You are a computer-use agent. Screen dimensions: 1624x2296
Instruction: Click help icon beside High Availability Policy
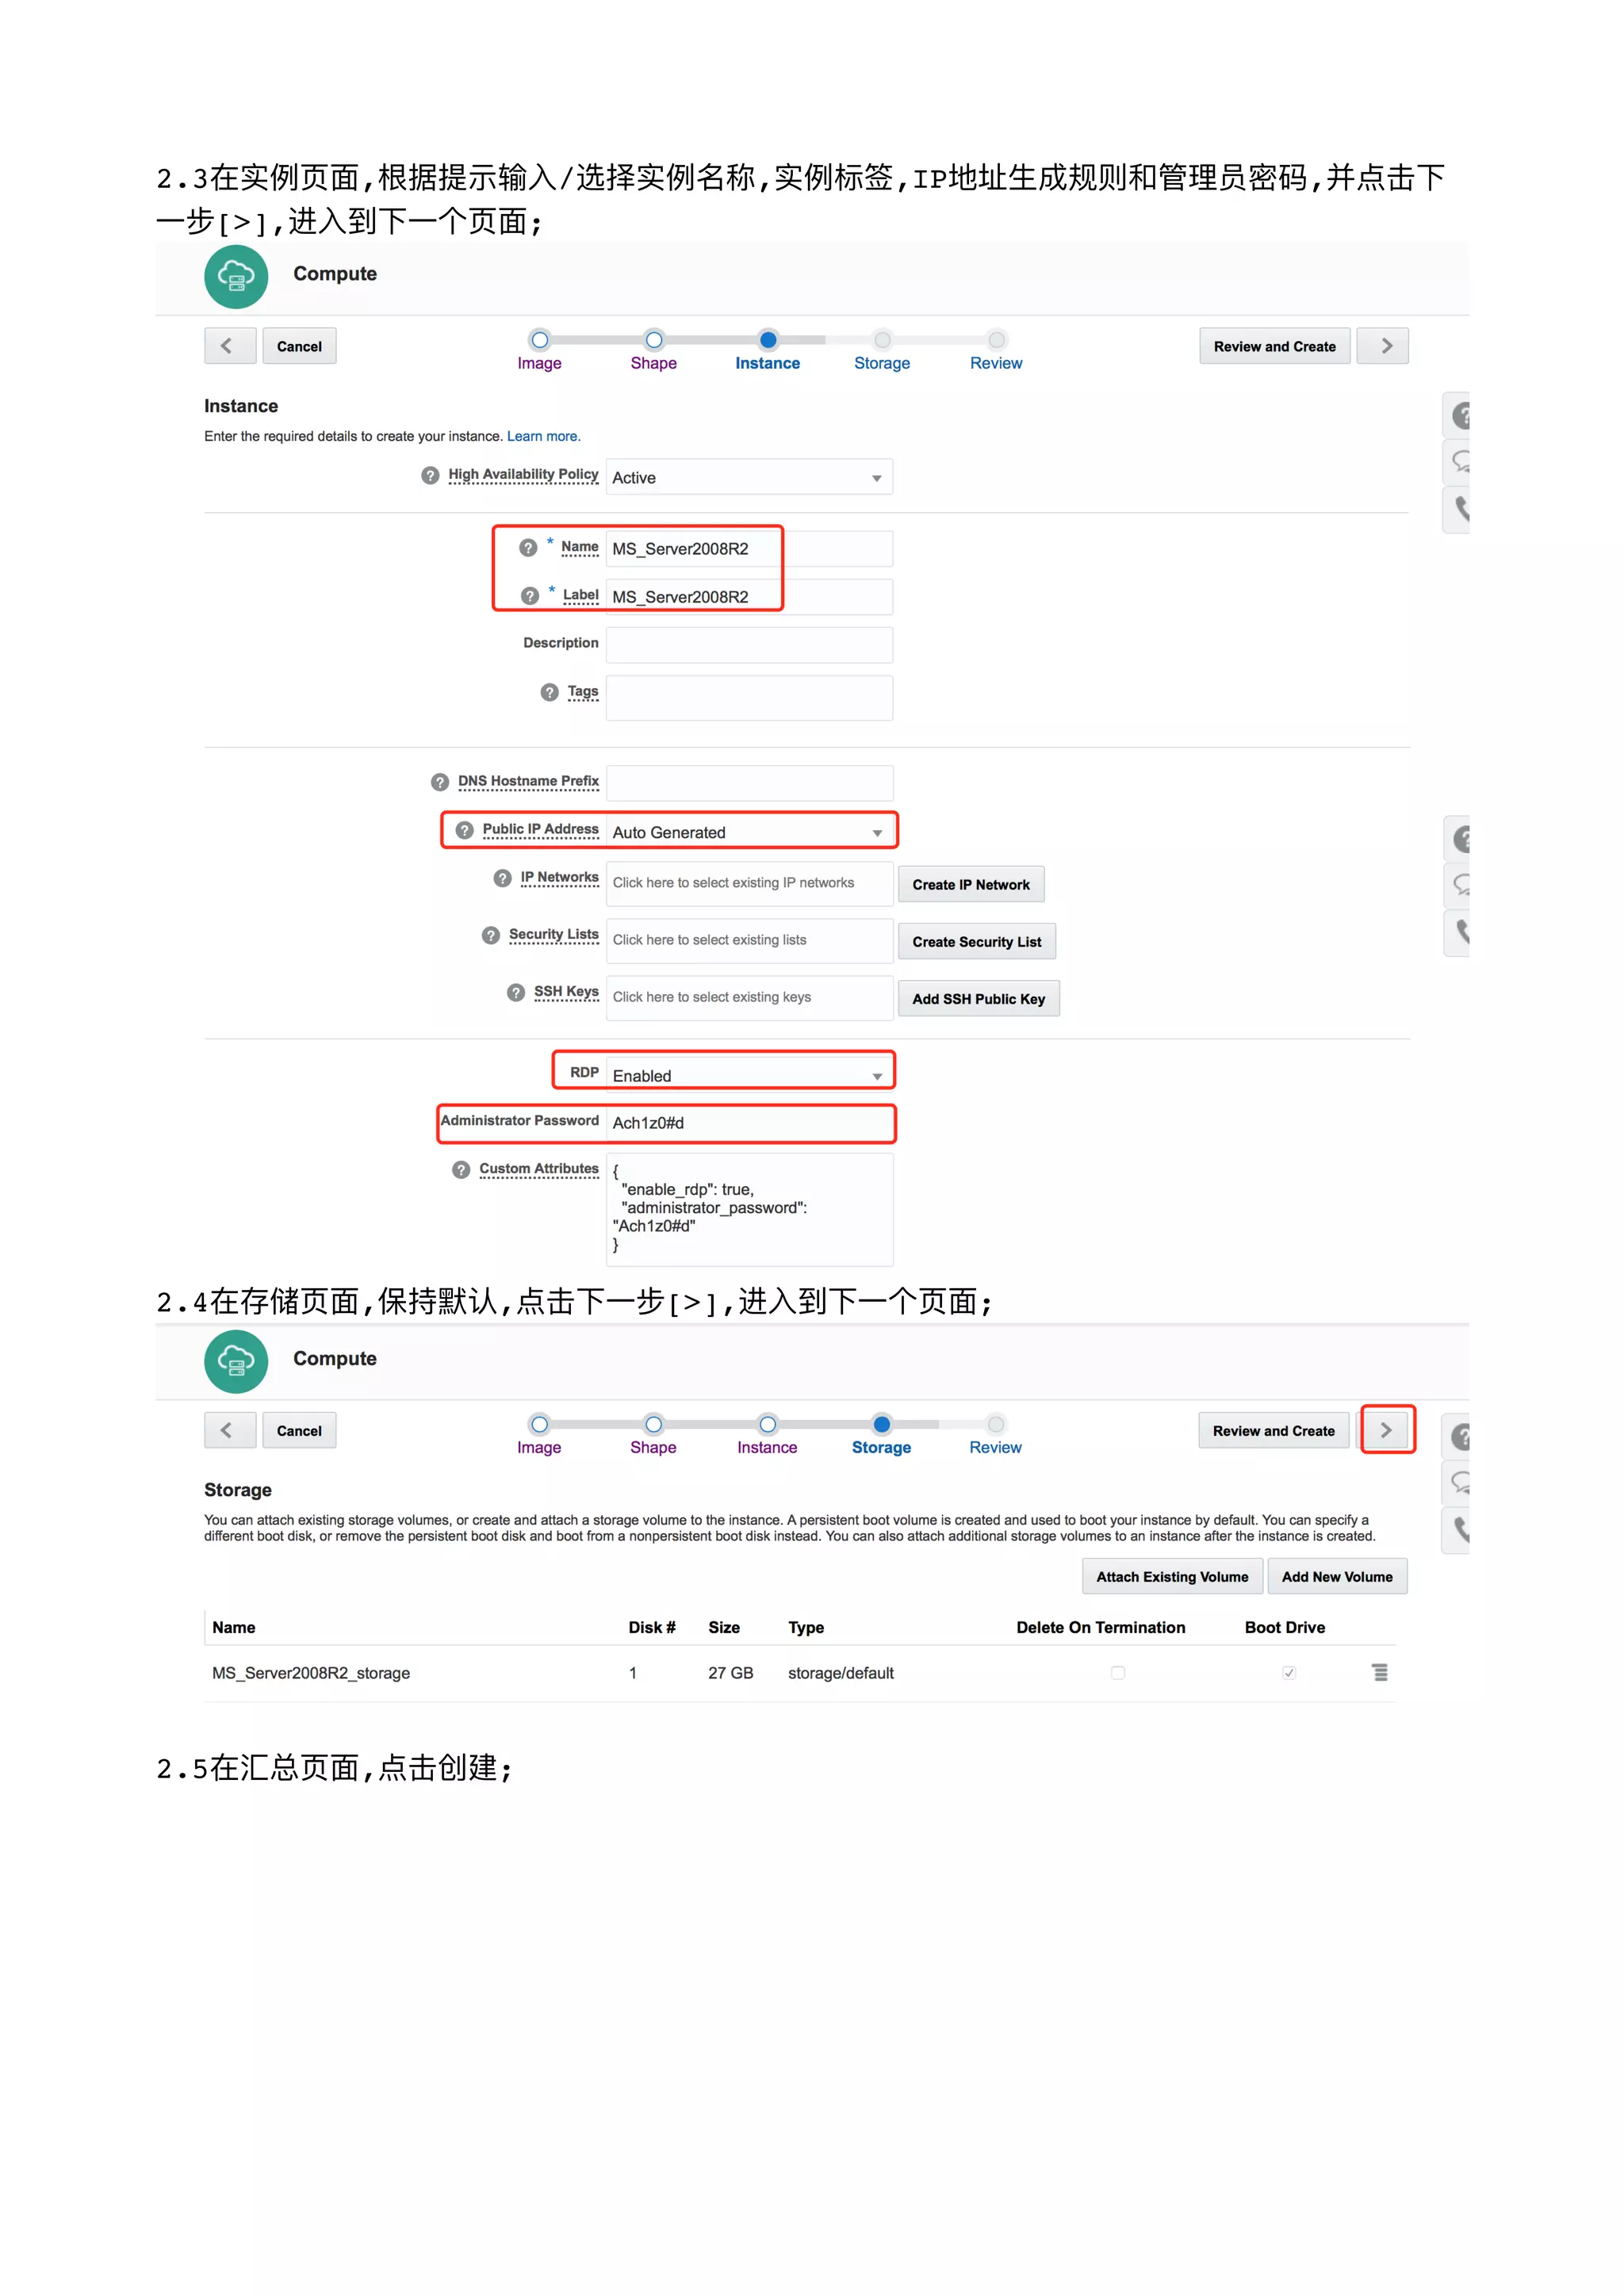(x=430, y=476)
